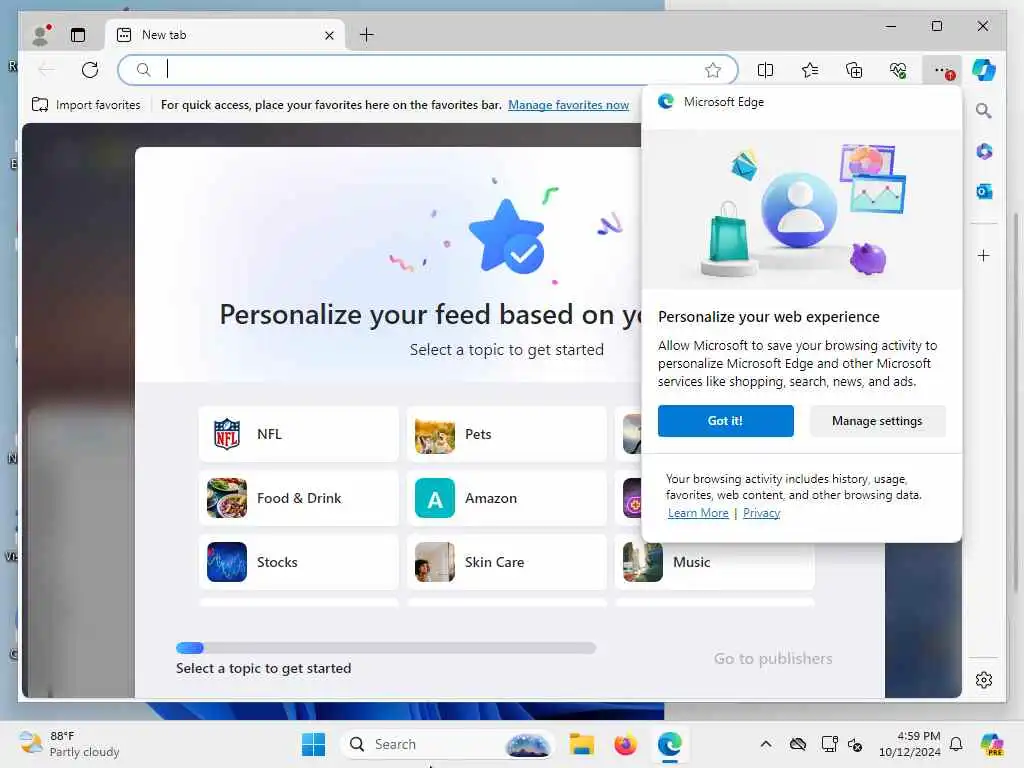Add this page to favorites star
Viewport: 1024px width, 768px height.
[x=712, y=70]
